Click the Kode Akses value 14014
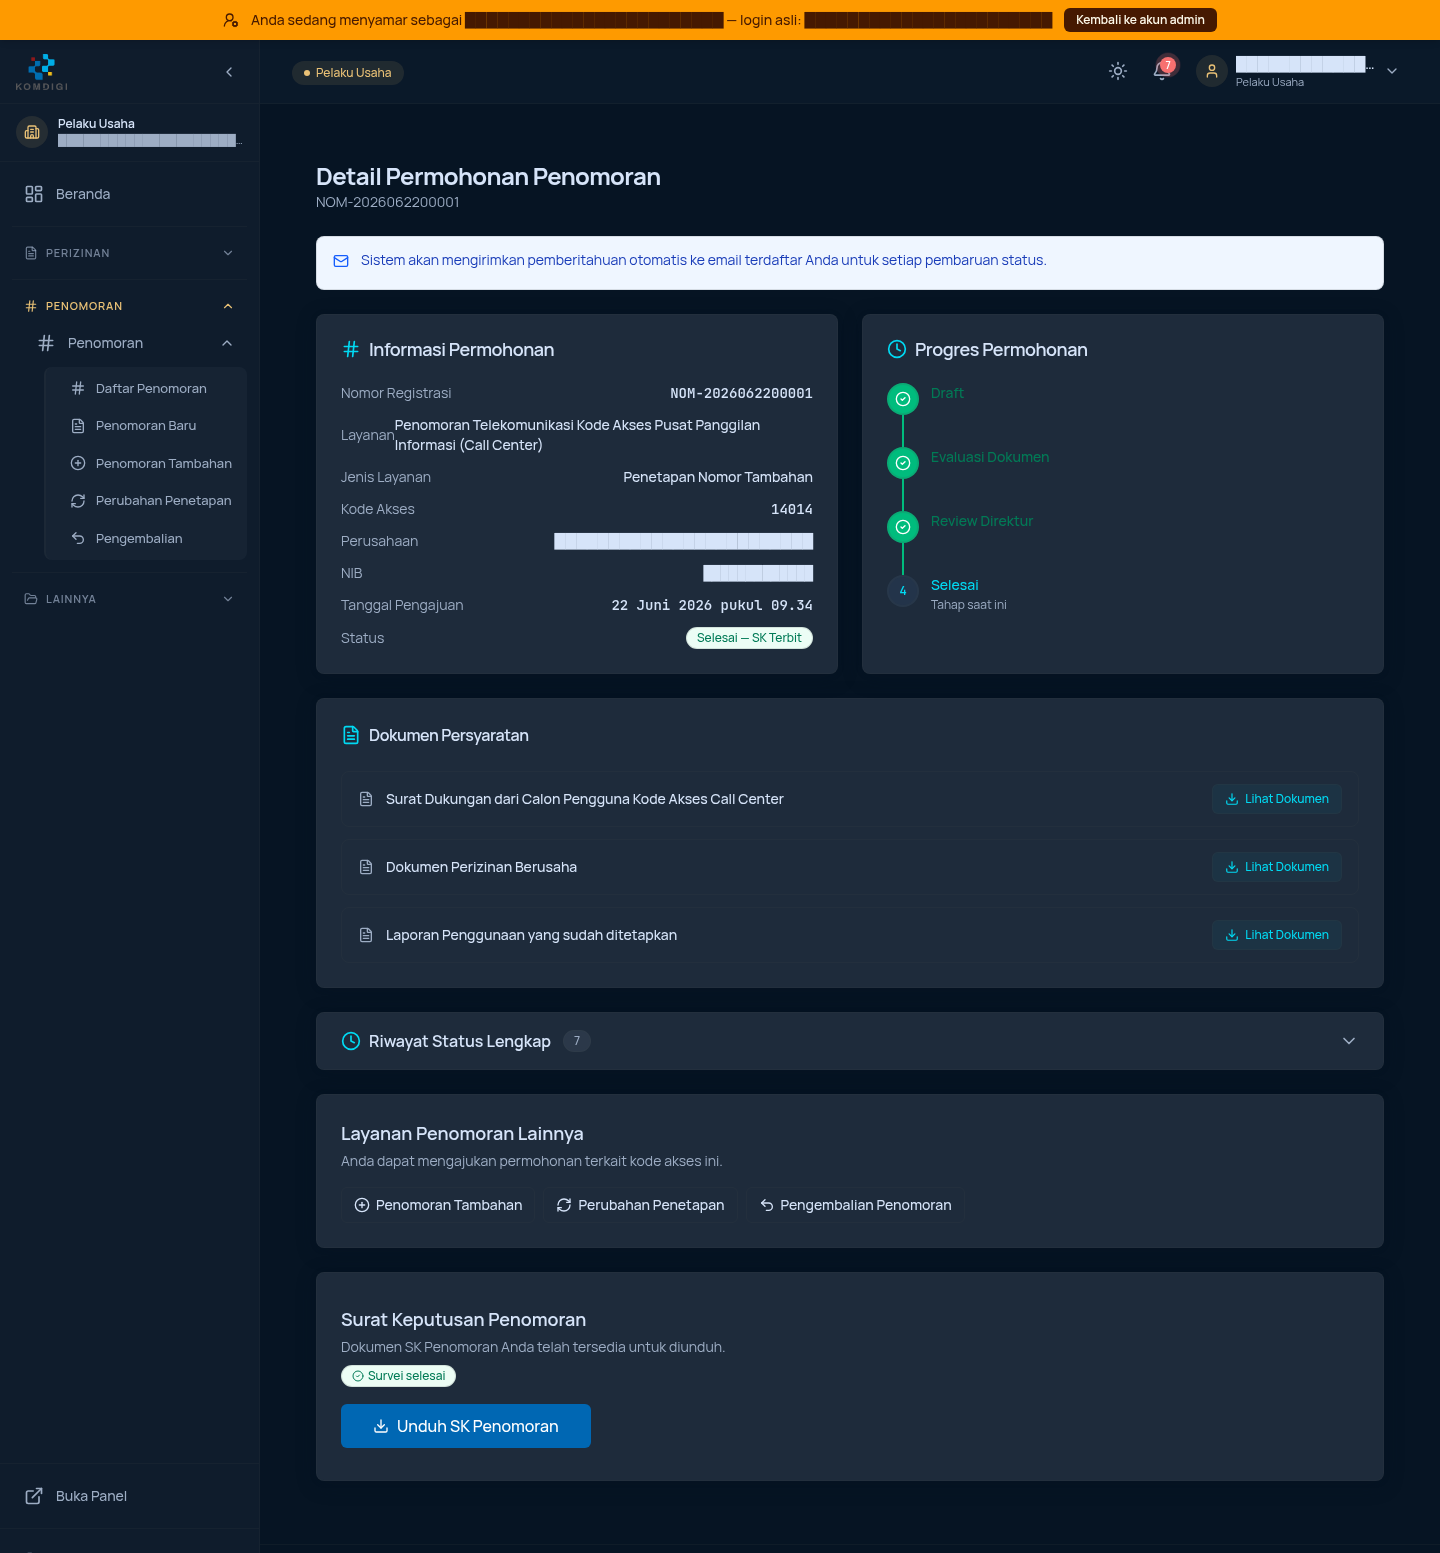 pyautogui.click(x=792, y=509)
